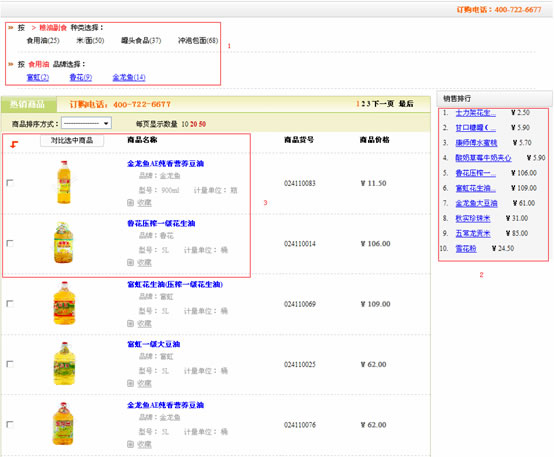Viewport: 554px width, 457px height.
Task: Click the 对比选中商品 compare button
Action: coord(72,140)
